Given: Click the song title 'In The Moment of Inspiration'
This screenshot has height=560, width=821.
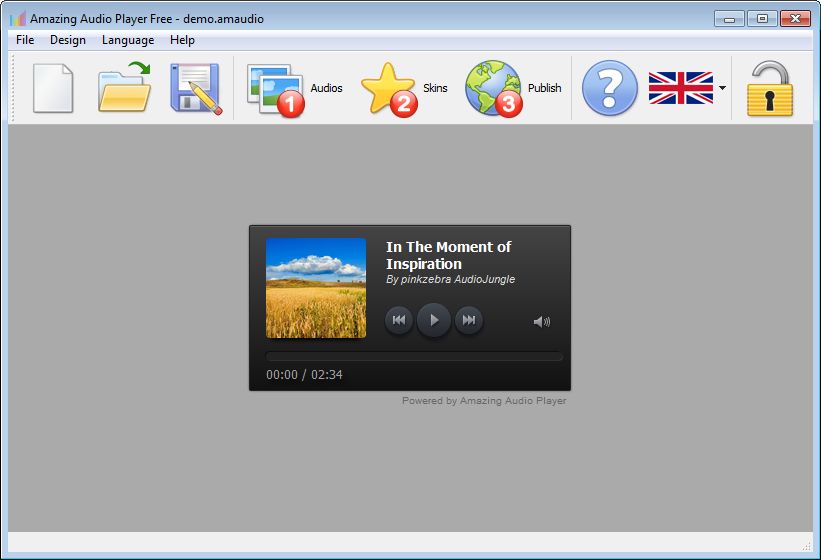Looking at the screenshot, I should click(448, 255).
